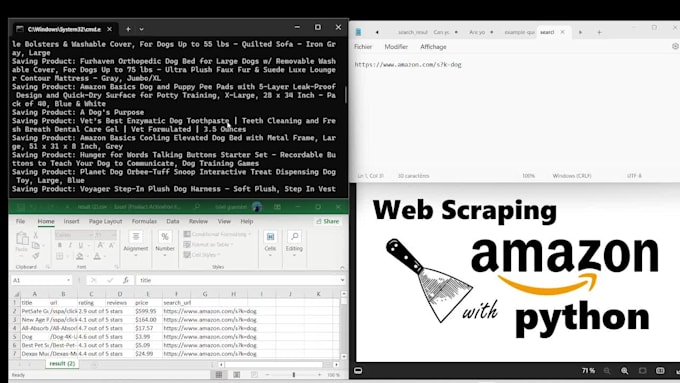The width and height of the screenshot is (680, 383).
Task: Click the Excel zoom in plus button
Action: [x=320, y=375]
